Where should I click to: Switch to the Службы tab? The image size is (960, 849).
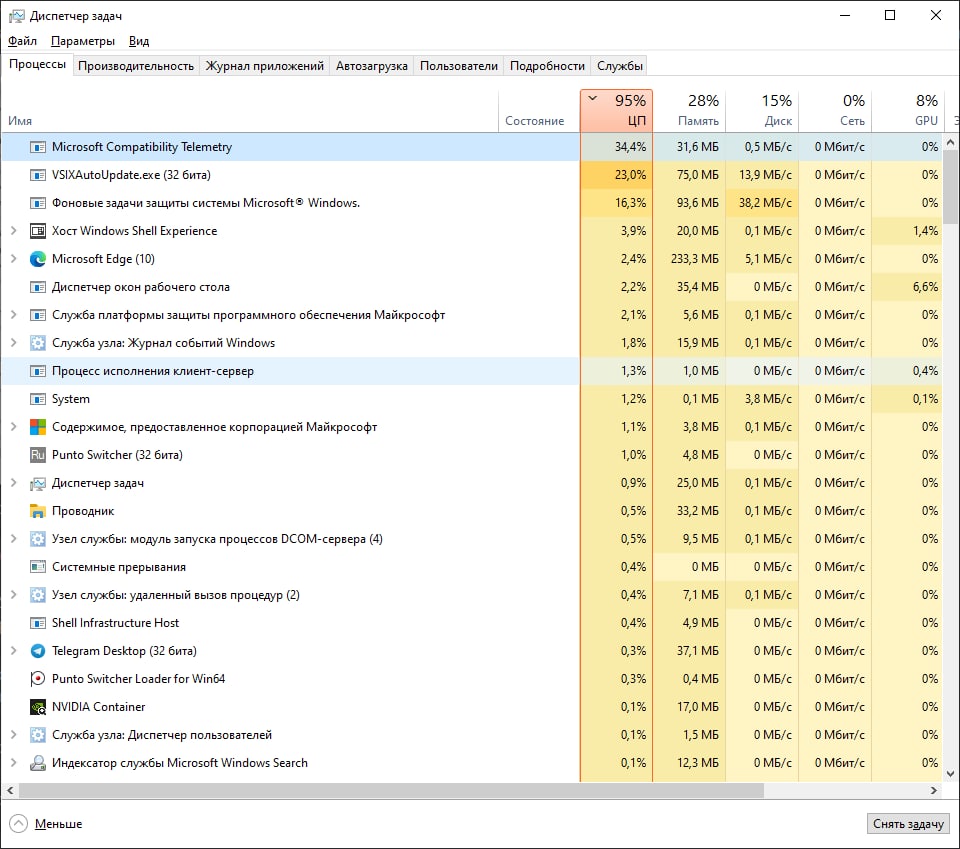[x=620, y=66]
